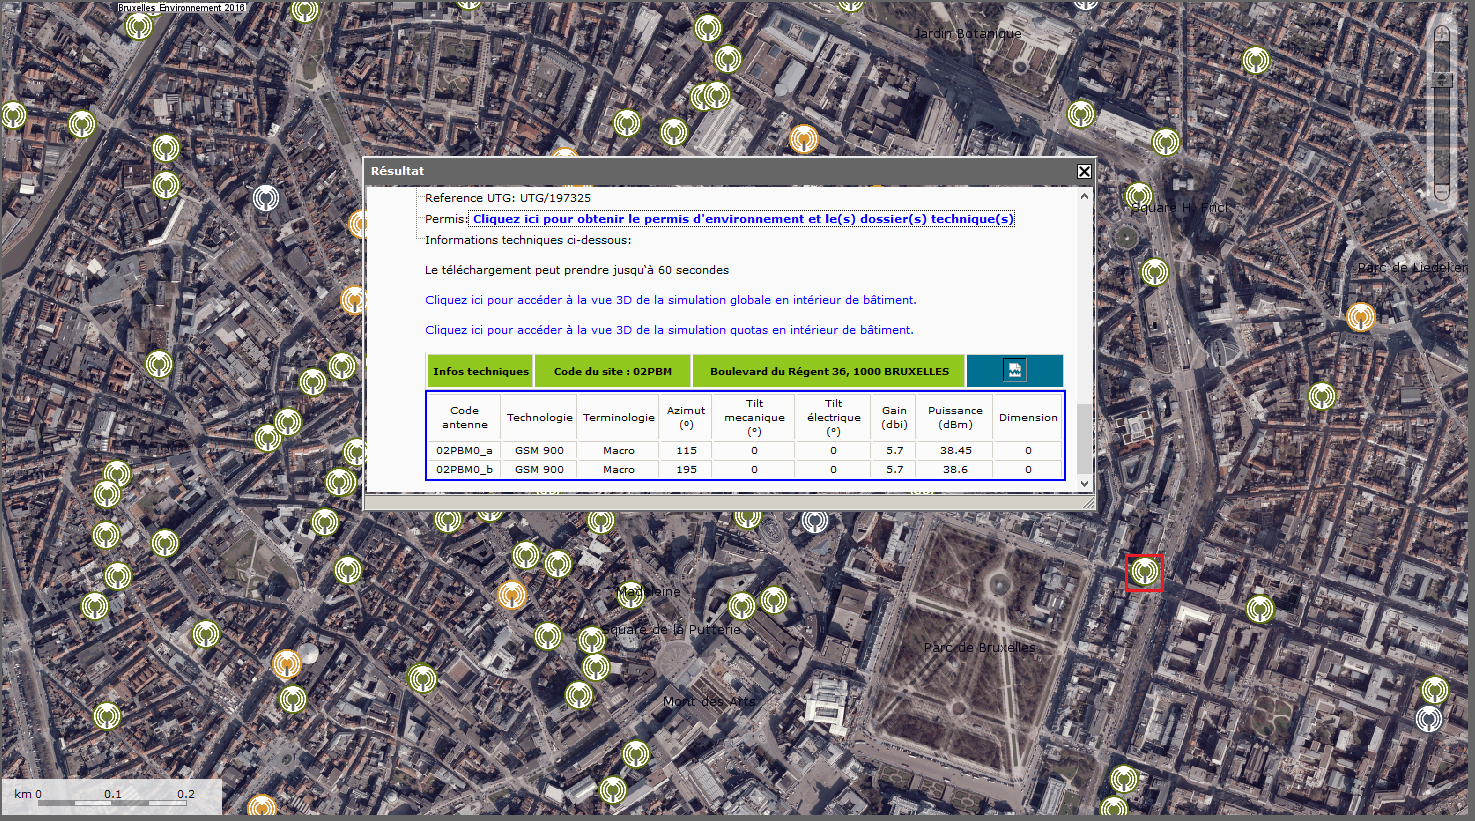Click the Technologie column header

539,418
